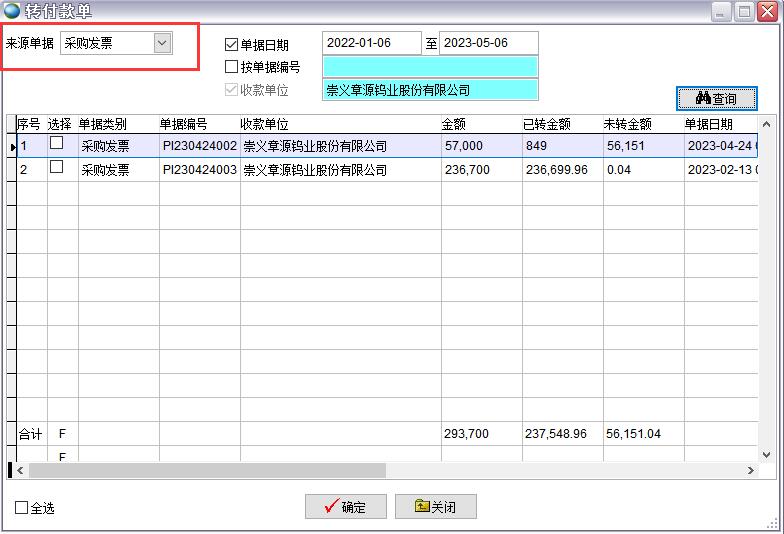Screen dimensions: 784x534
Task: Select checkbox for row PI230424003
Action: point(57,168)
